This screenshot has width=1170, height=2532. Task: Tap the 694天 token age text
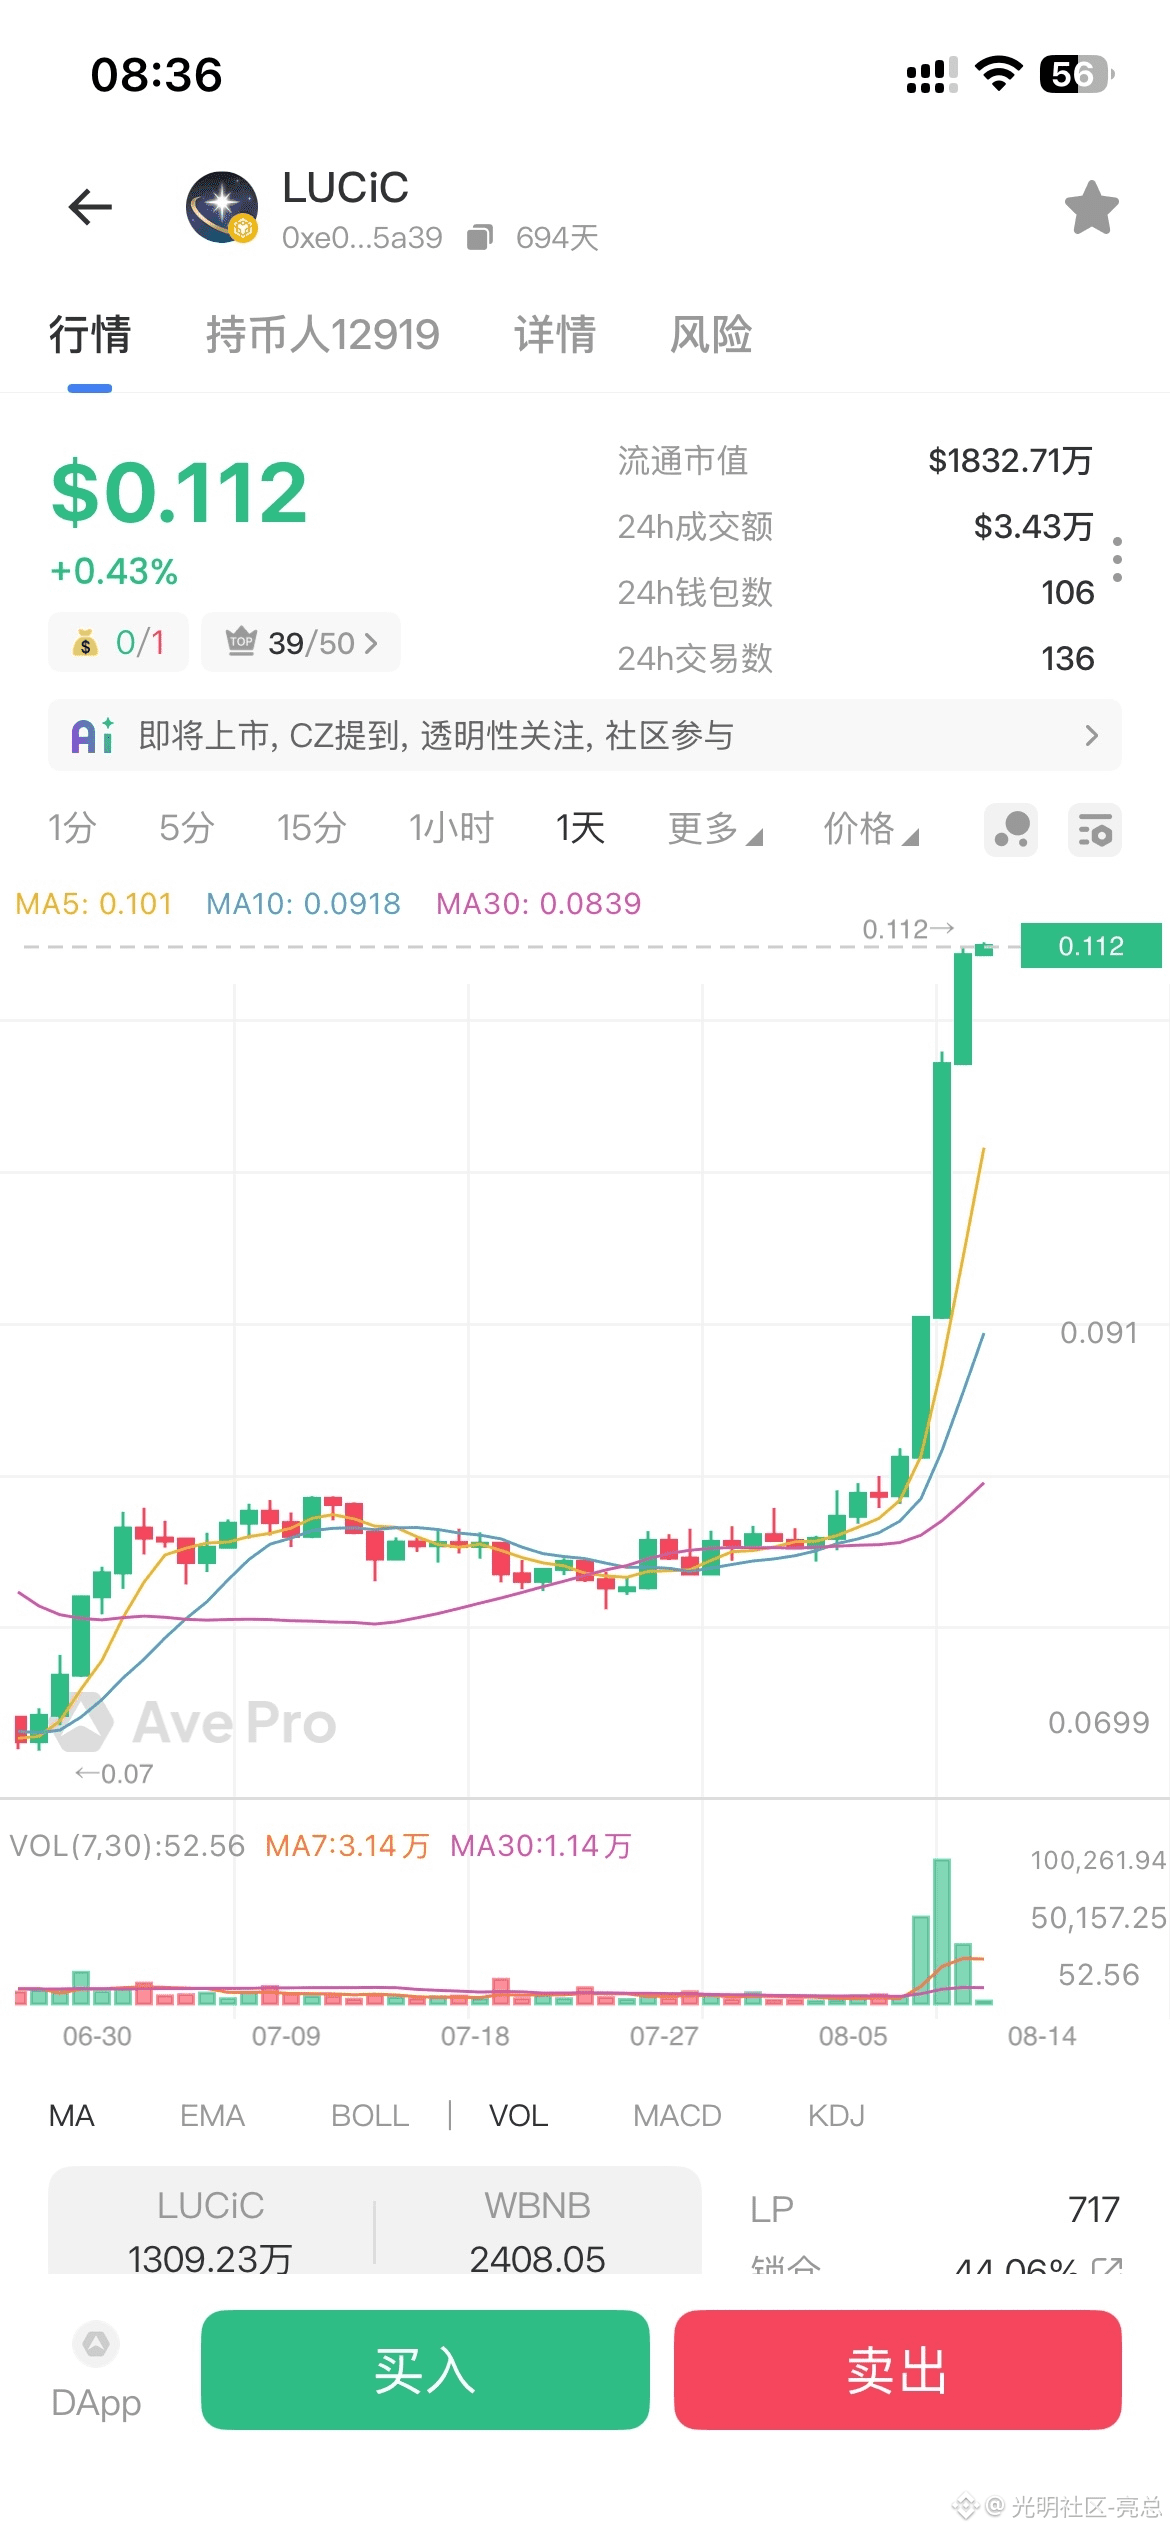click(x=557, y=238)
